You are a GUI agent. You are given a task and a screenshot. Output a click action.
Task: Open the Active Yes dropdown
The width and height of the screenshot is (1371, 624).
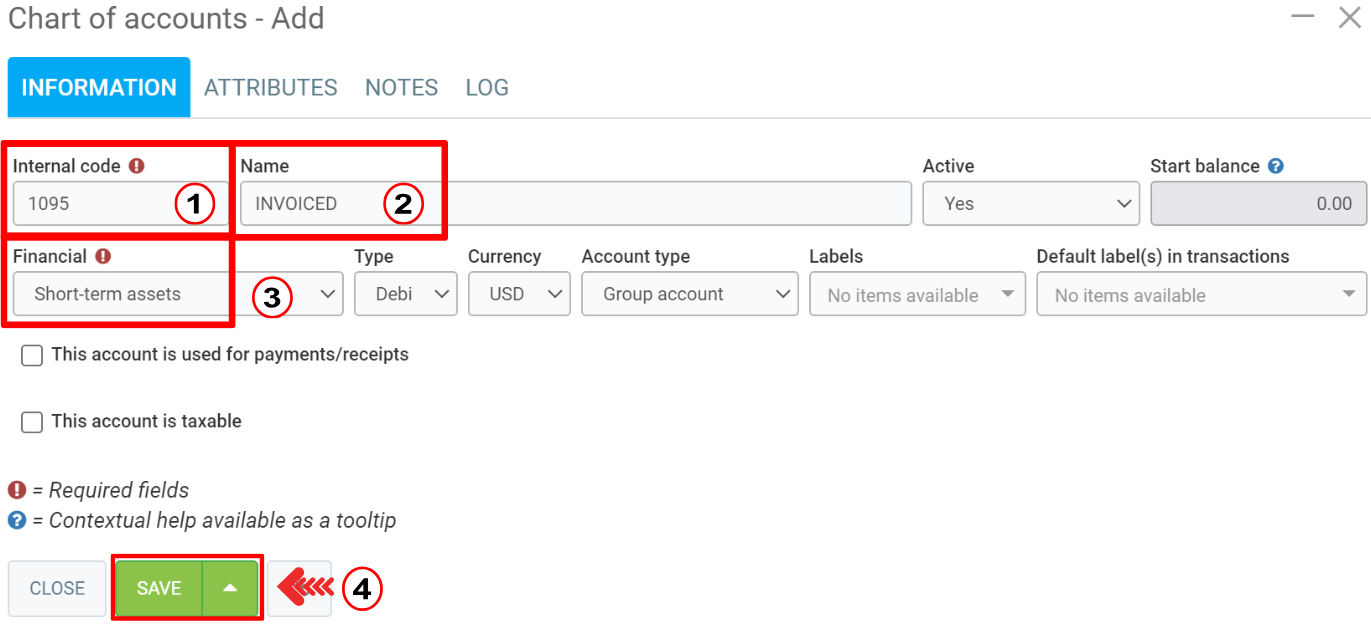pyautogui.click(x=1029, y=203)
